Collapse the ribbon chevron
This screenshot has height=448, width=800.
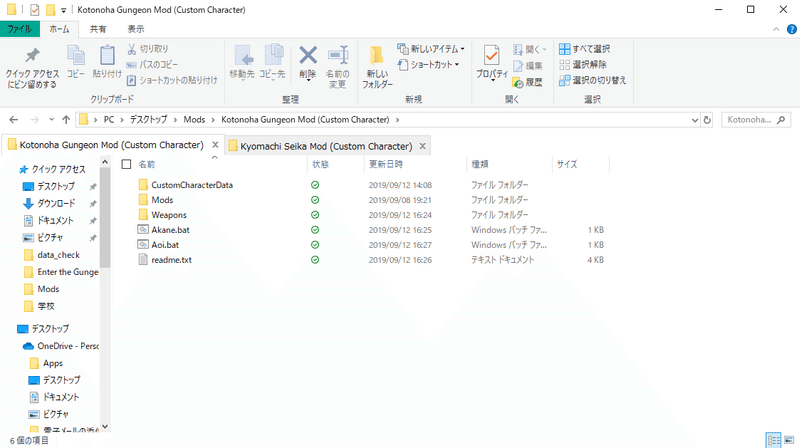pos(776,30)
